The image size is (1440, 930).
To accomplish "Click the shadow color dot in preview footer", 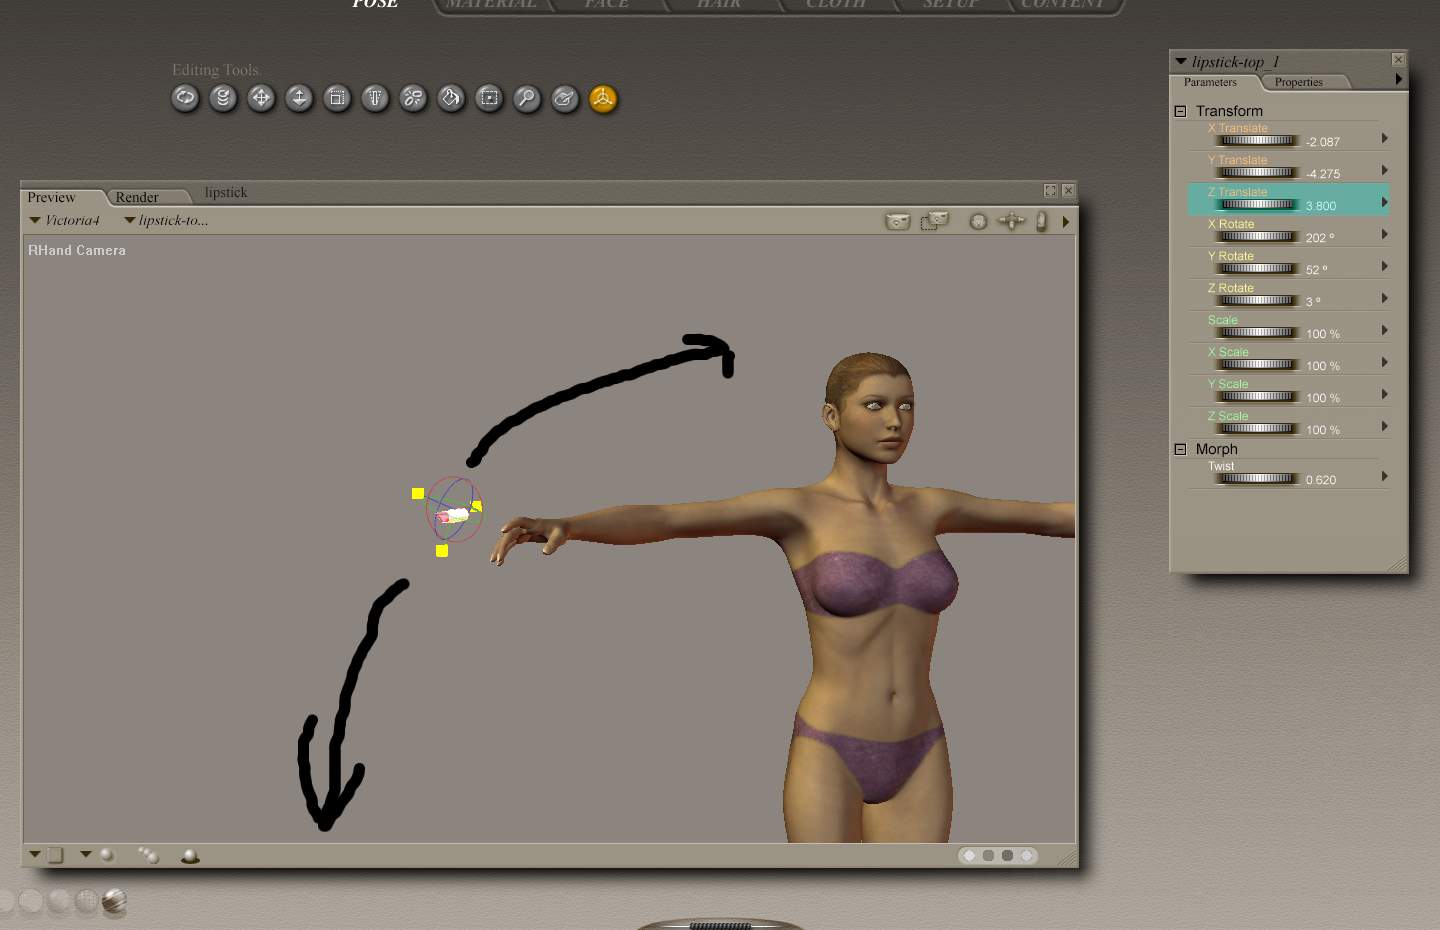I will tap(1007, 856).
